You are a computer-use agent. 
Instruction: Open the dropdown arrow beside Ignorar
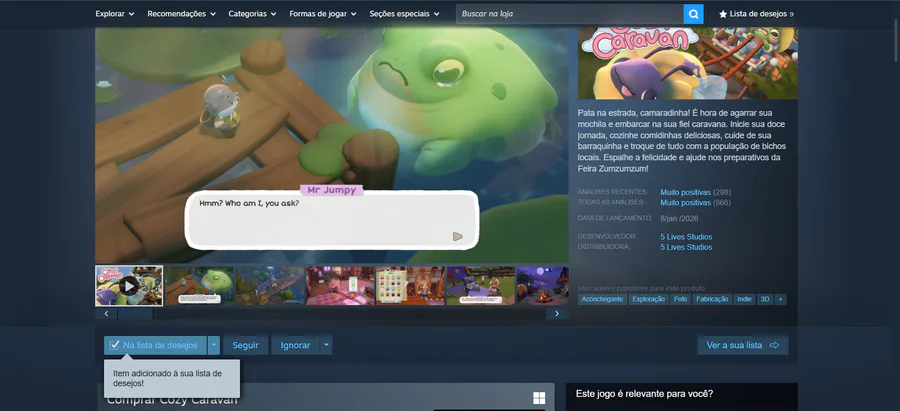click(x=326, y=345)
